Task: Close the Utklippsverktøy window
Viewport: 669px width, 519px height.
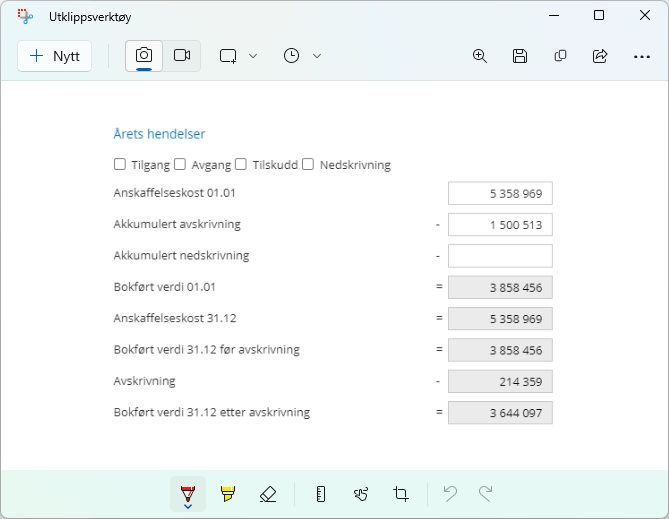Action: (x=645, y=16)
